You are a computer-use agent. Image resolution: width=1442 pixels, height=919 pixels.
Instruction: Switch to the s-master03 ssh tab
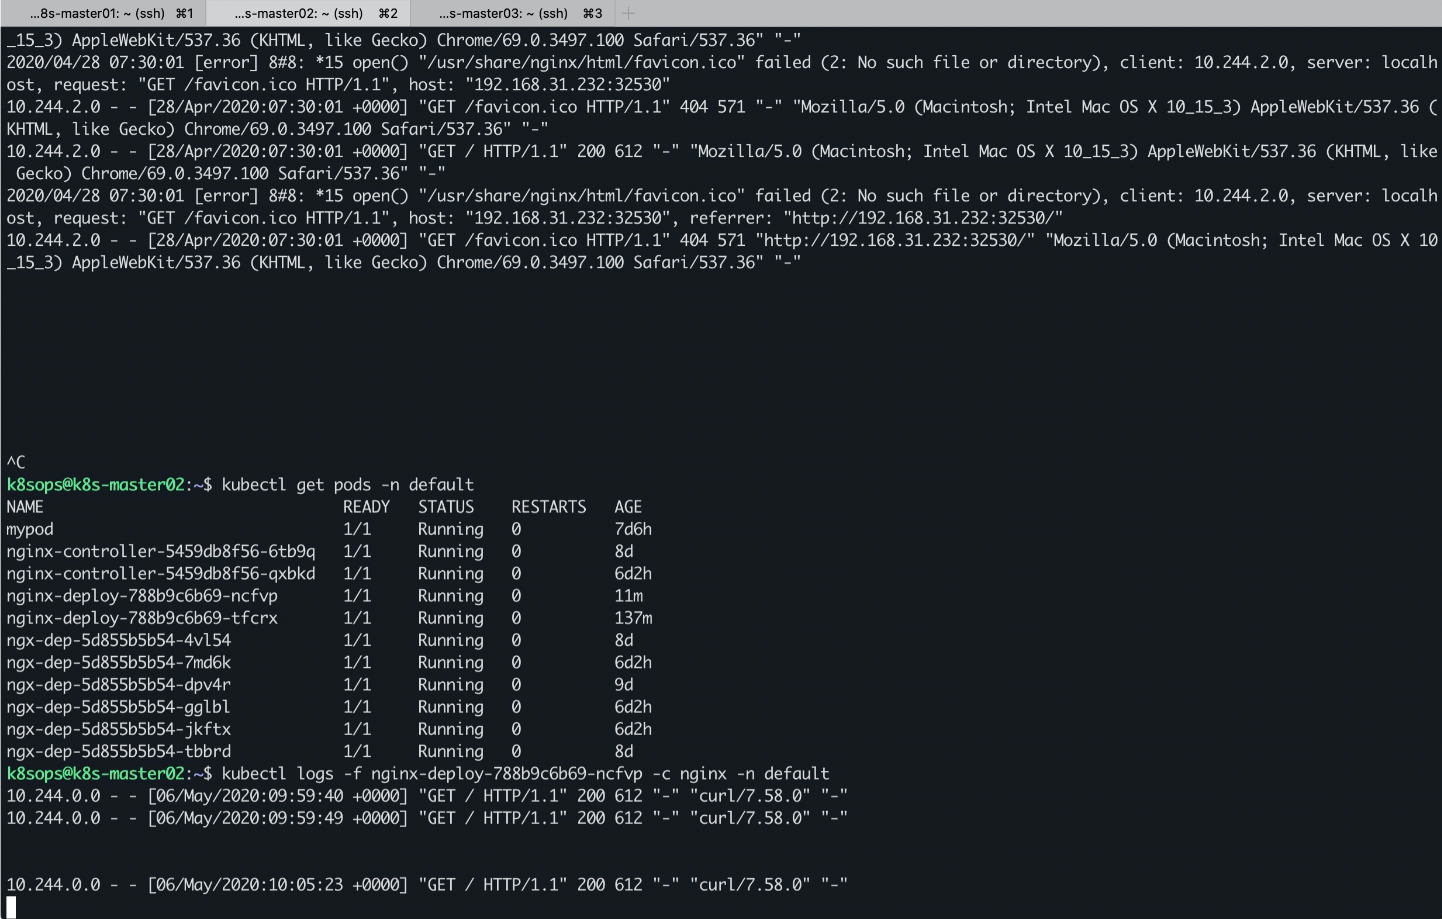[x=513, y=13]
